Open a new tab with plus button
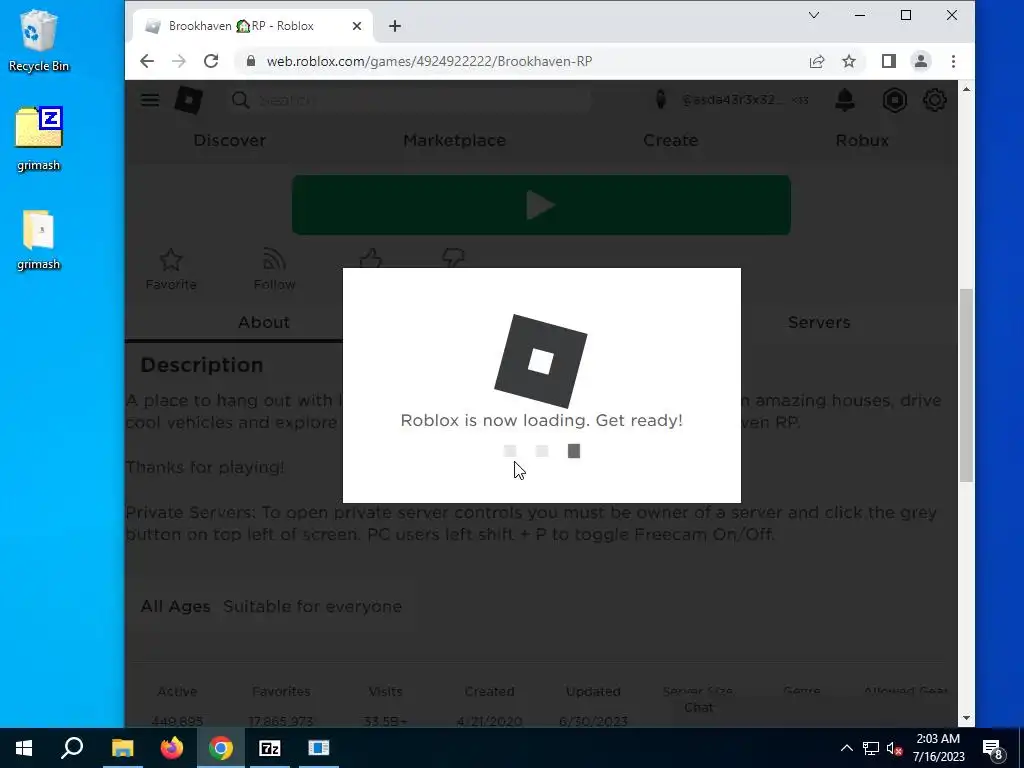This screenshot has height=768, width=1024. pos(394,26)
